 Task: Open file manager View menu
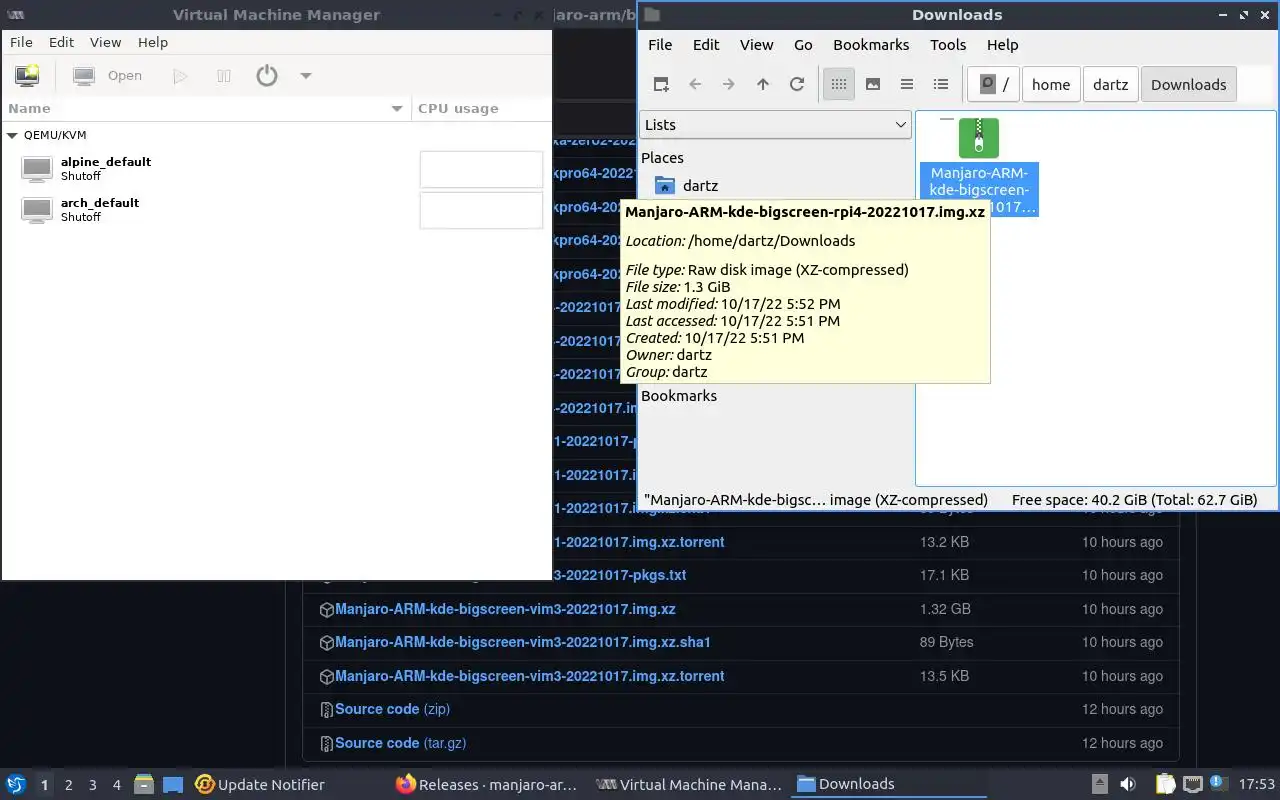click(x=757, y=44)
